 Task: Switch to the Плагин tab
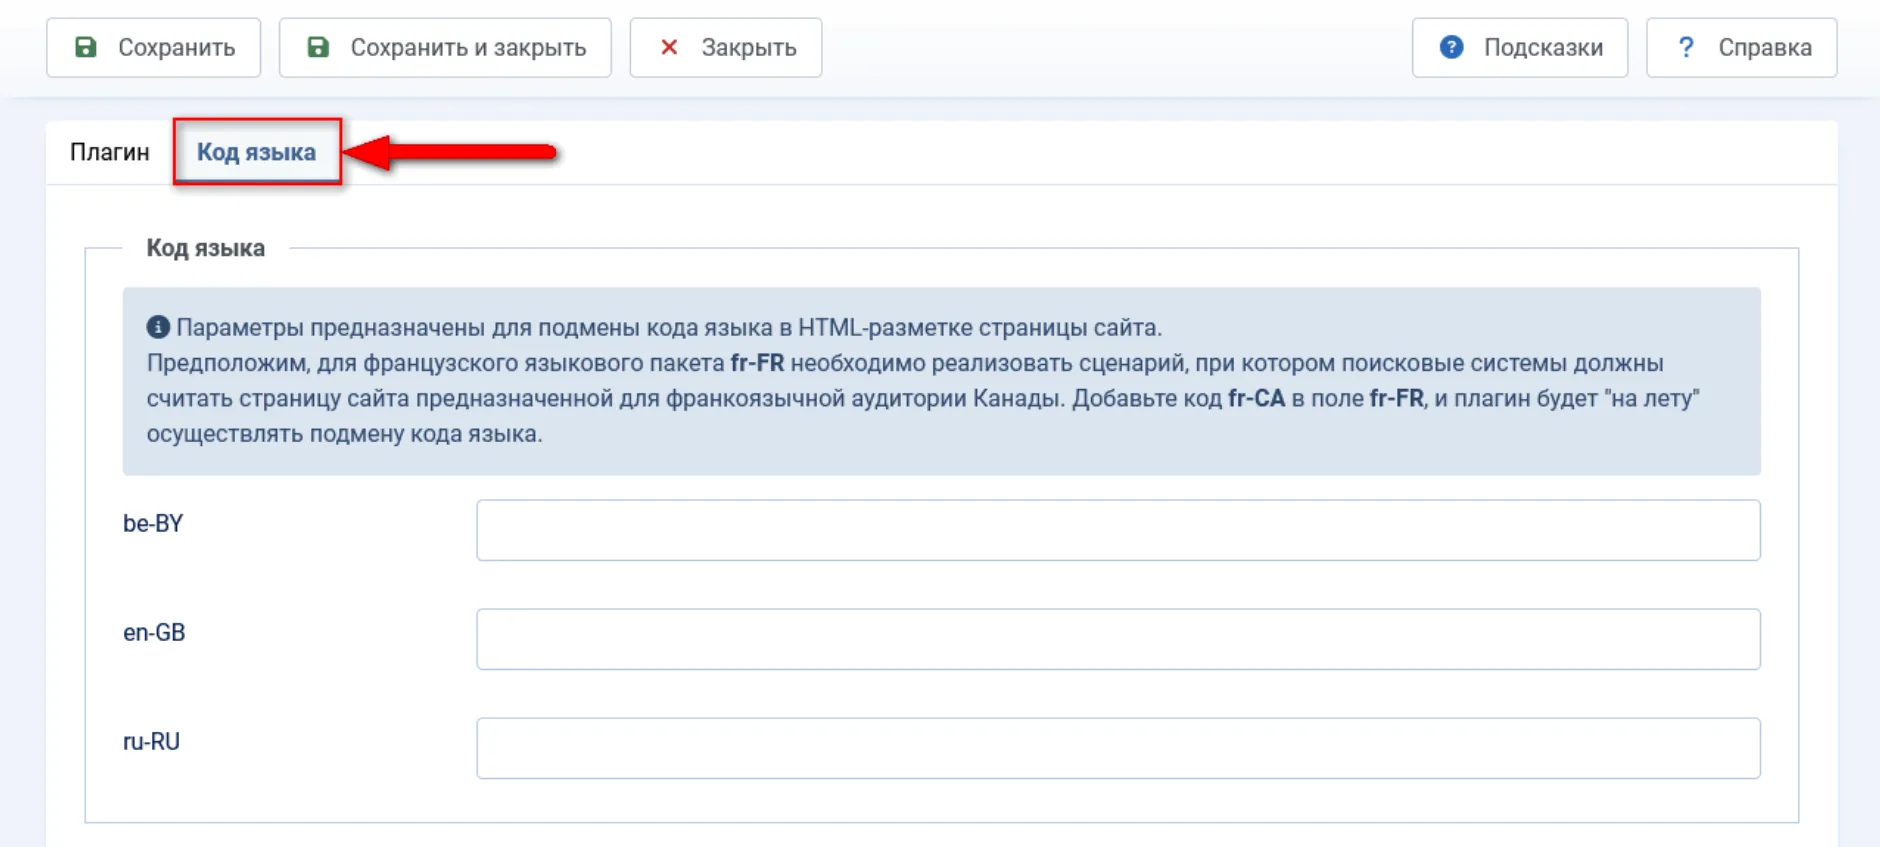(x=110, y=152)
